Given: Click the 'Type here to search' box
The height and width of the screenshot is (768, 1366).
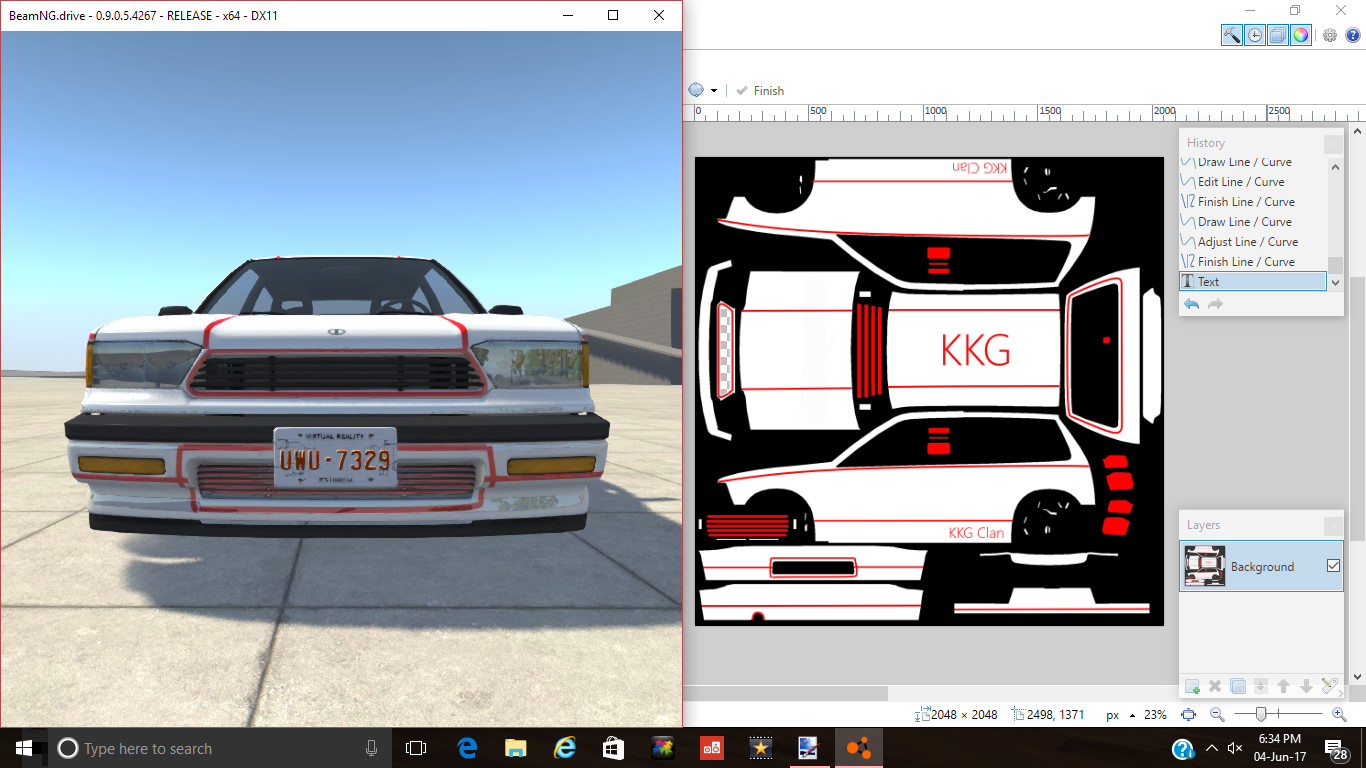Looking at the screenshot, I should pos(220,748).
